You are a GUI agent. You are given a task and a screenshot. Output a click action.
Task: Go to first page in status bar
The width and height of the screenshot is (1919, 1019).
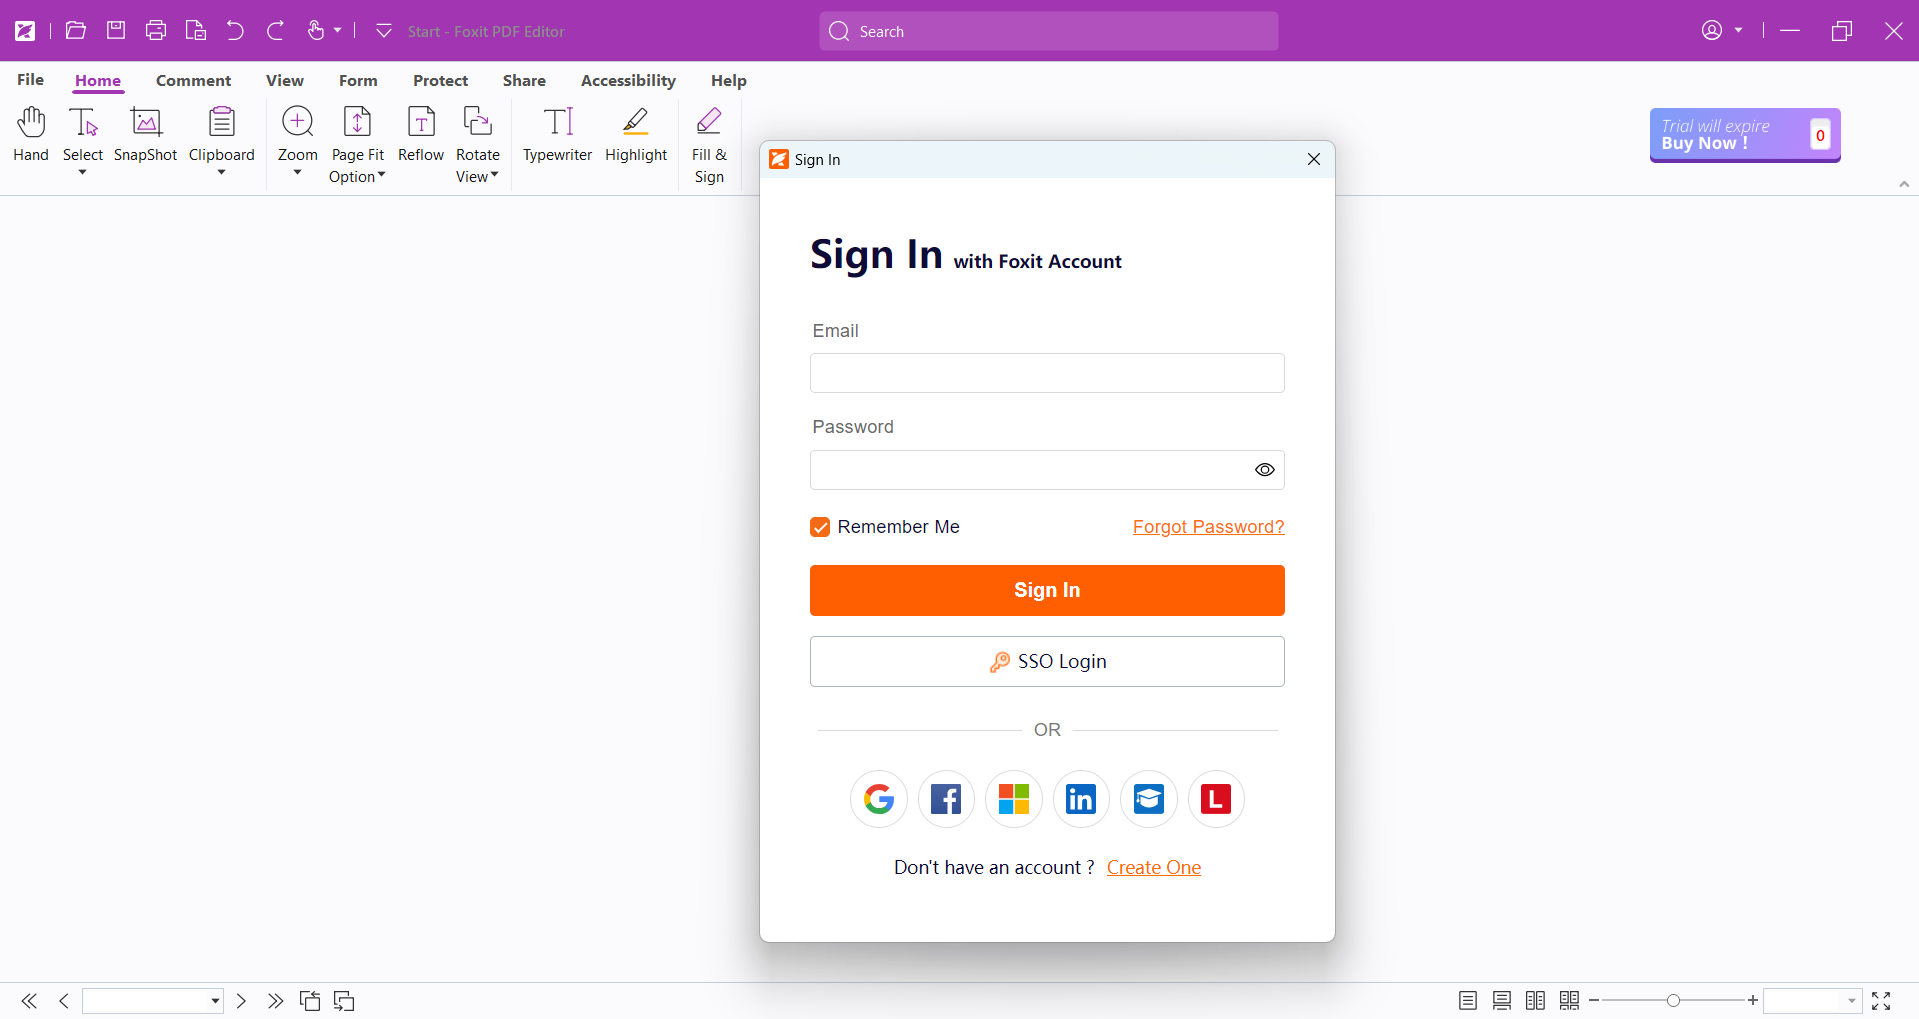pyautogui.click(x=29, y=1001)
